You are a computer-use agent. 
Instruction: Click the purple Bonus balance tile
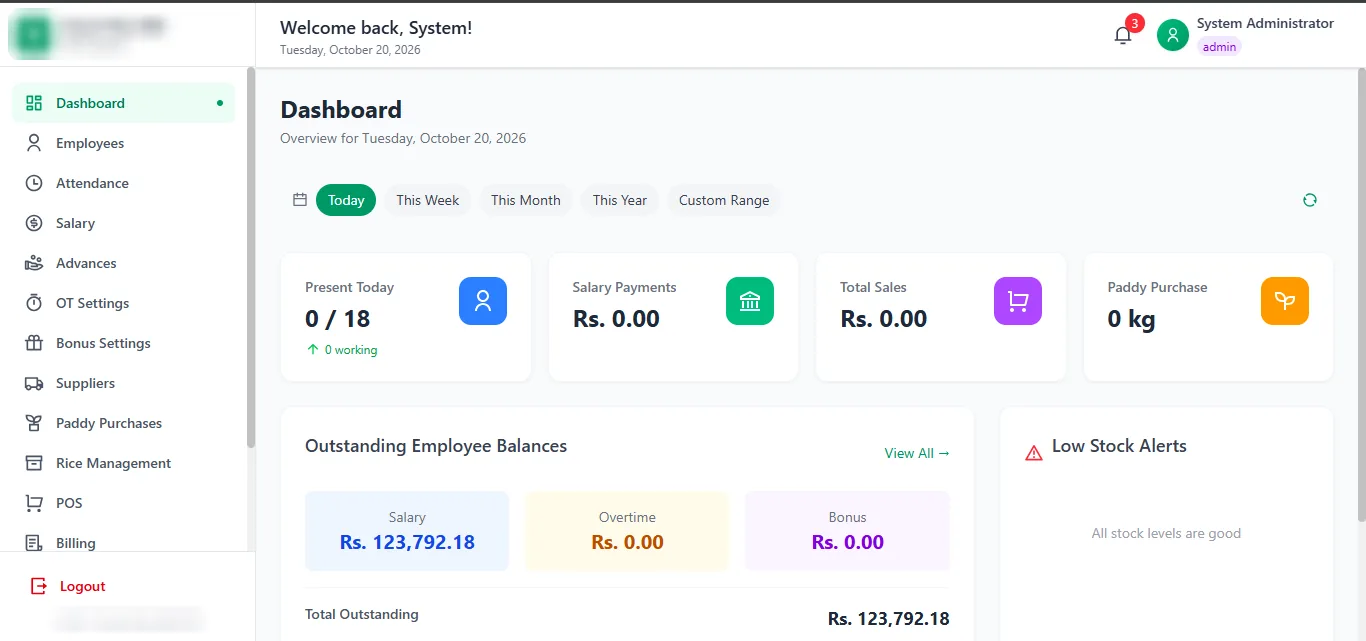pos(847,531)
